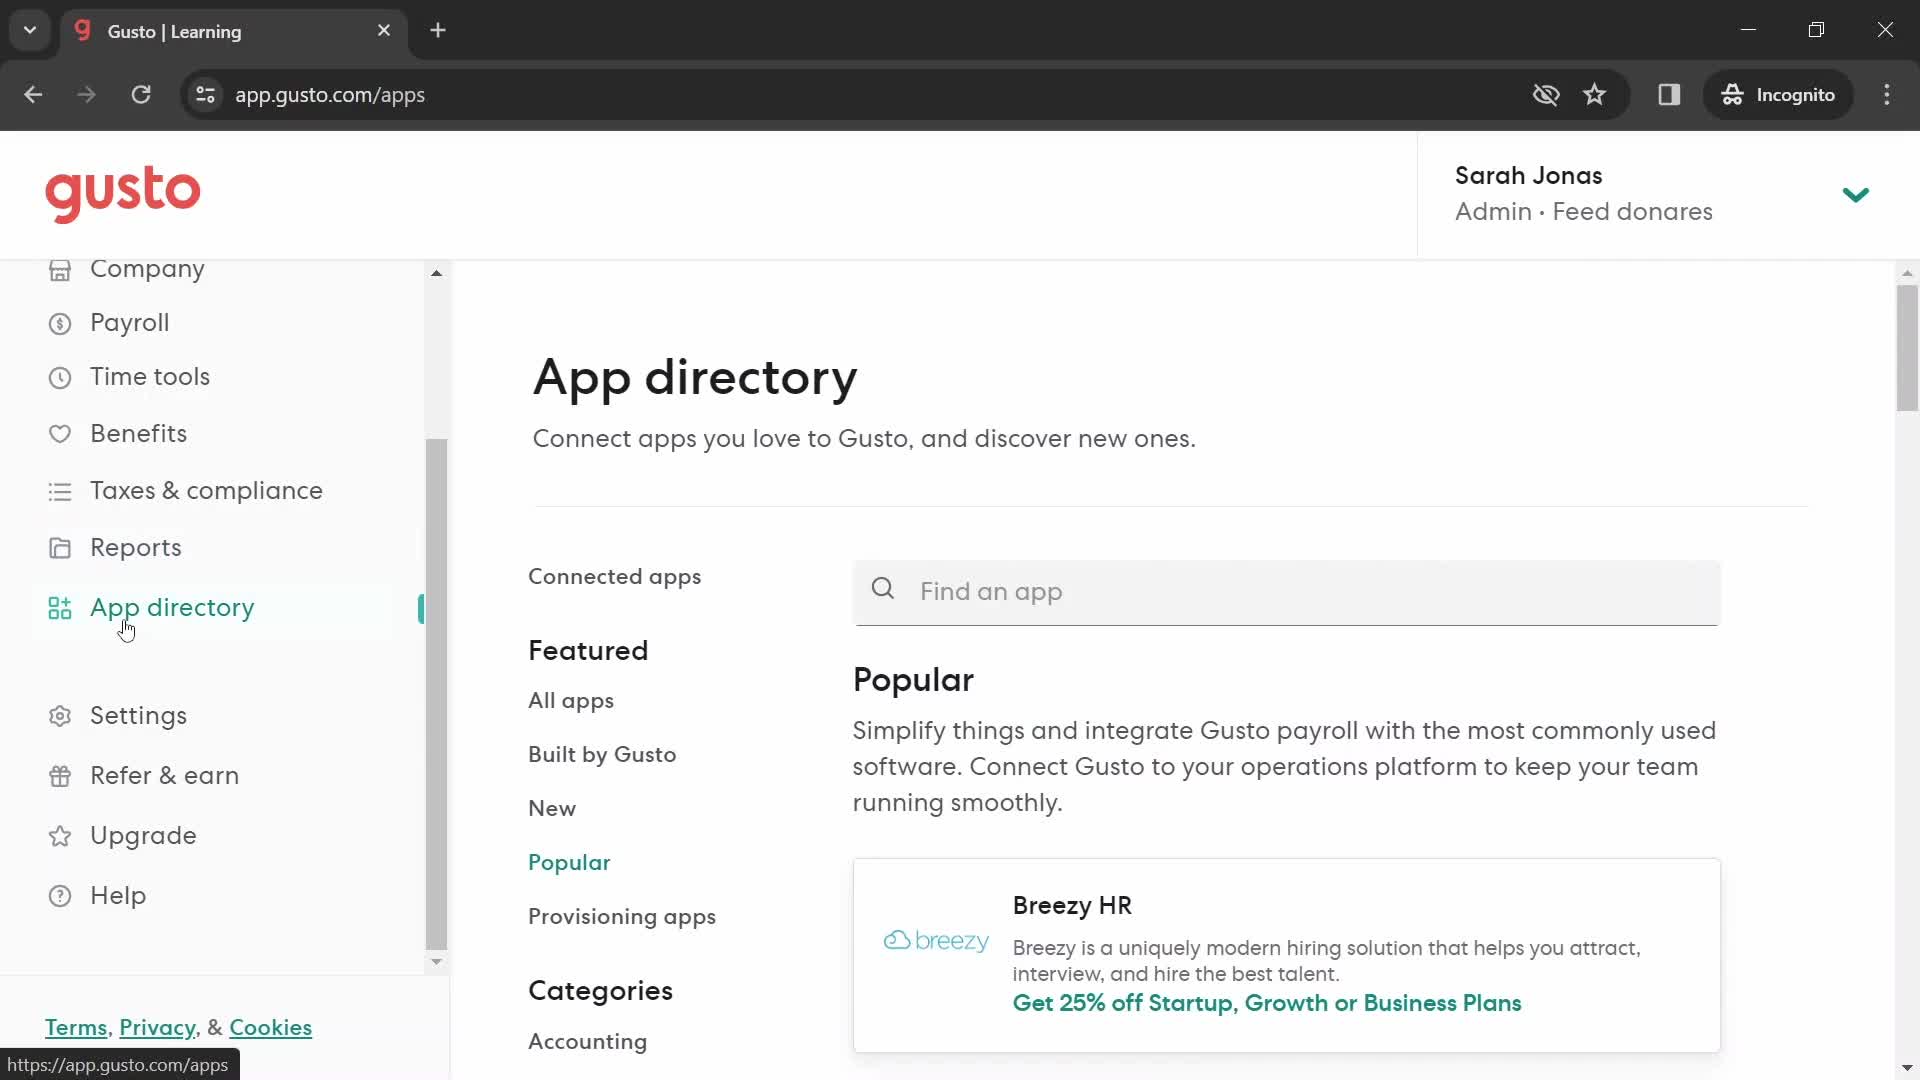Image resolution: width=1920 pixels, height=1080 pixels.
Task: Open Time tools in sidebar
Action: 150,377
